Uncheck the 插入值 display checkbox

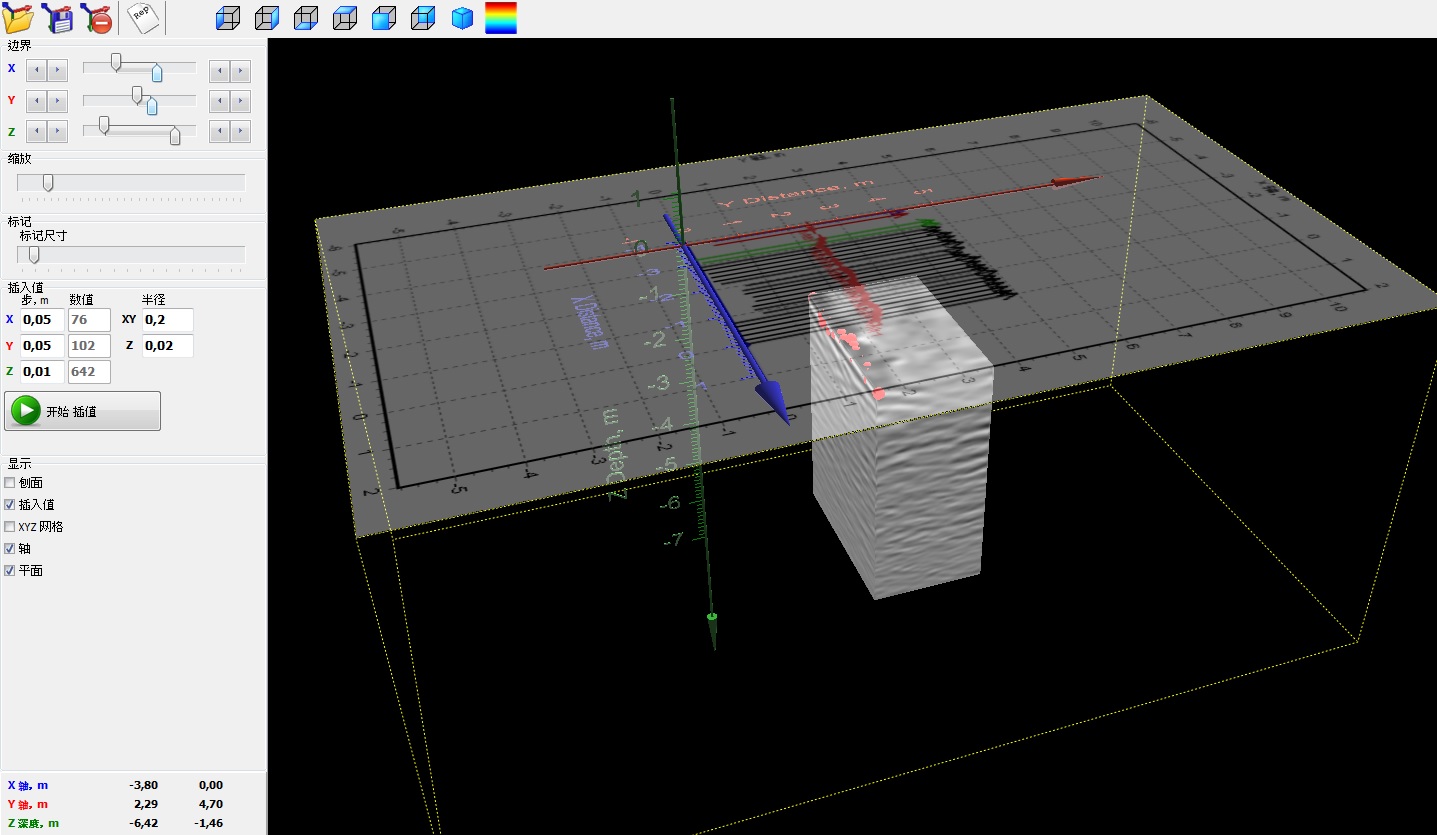(10, 505)
